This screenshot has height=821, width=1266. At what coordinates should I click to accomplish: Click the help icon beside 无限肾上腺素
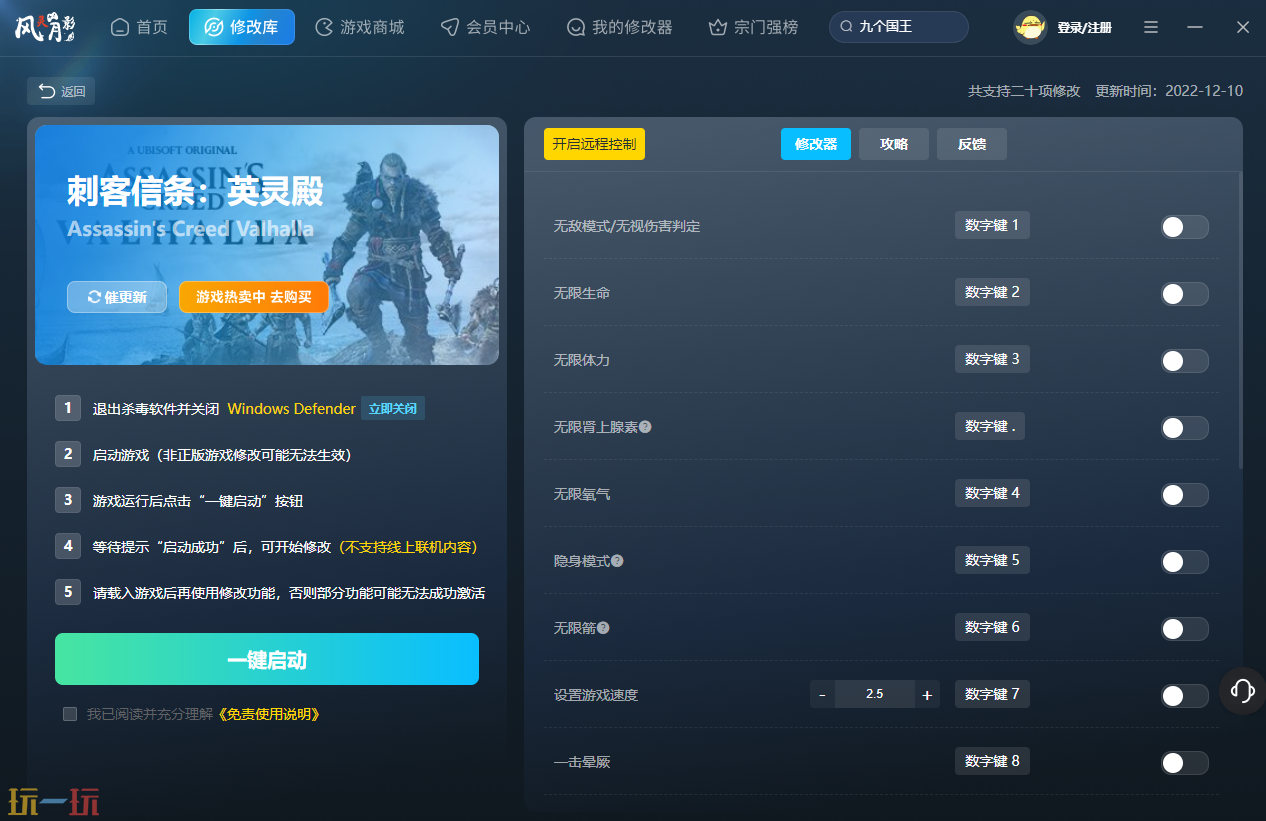click(645, 427)
